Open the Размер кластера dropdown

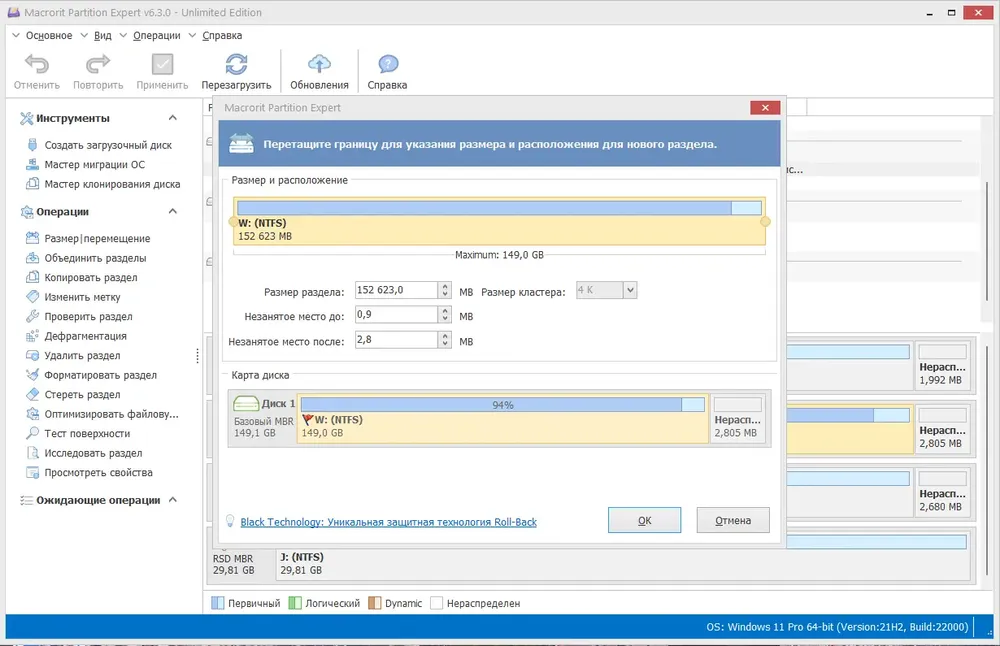click(629, 290)
